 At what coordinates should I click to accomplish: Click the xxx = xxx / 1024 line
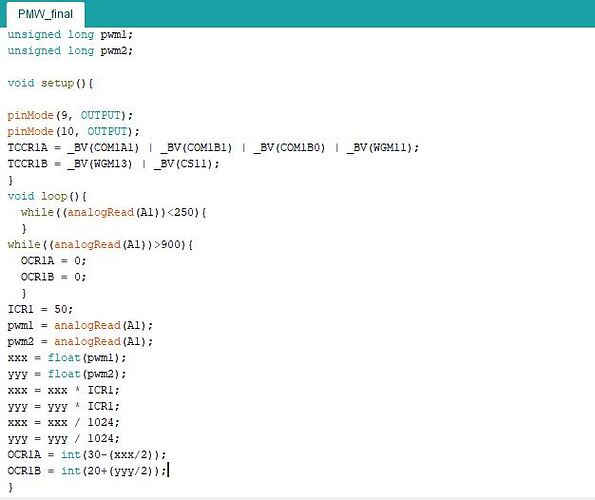(x=63, y=423)
